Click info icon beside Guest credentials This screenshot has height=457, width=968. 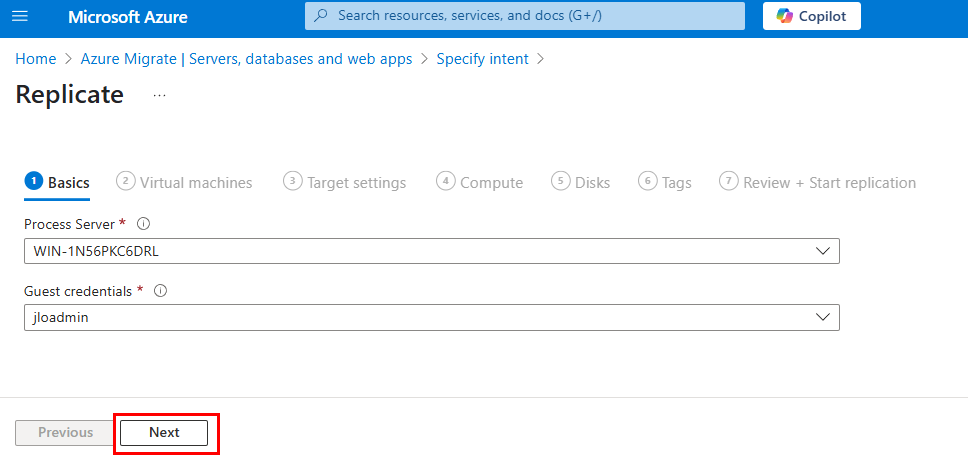click(161, 291)
